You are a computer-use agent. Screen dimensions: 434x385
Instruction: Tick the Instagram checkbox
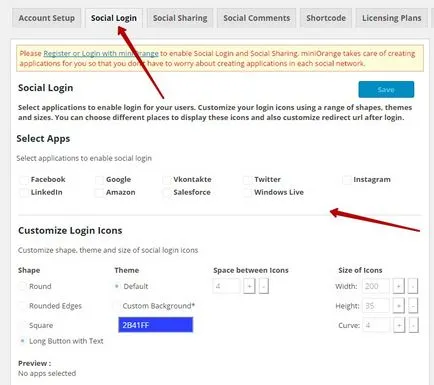(347, 180)
